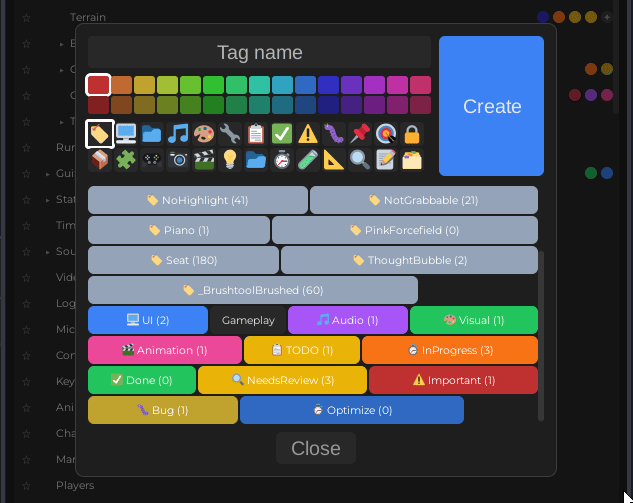633x503 pixels.
Task: Select the green Done (0) tag
Action: (x=142, y=380)
